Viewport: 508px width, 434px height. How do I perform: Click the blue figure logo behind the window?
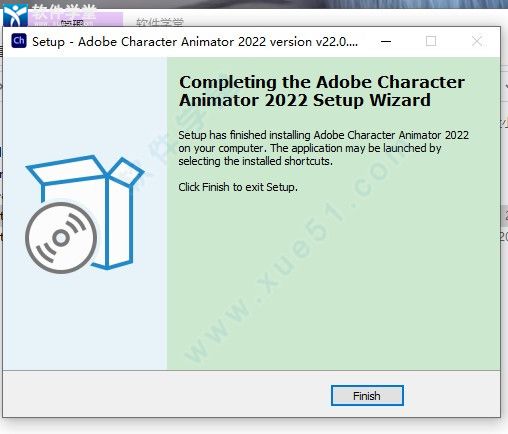pyautogui.click(x=15, y=15)
